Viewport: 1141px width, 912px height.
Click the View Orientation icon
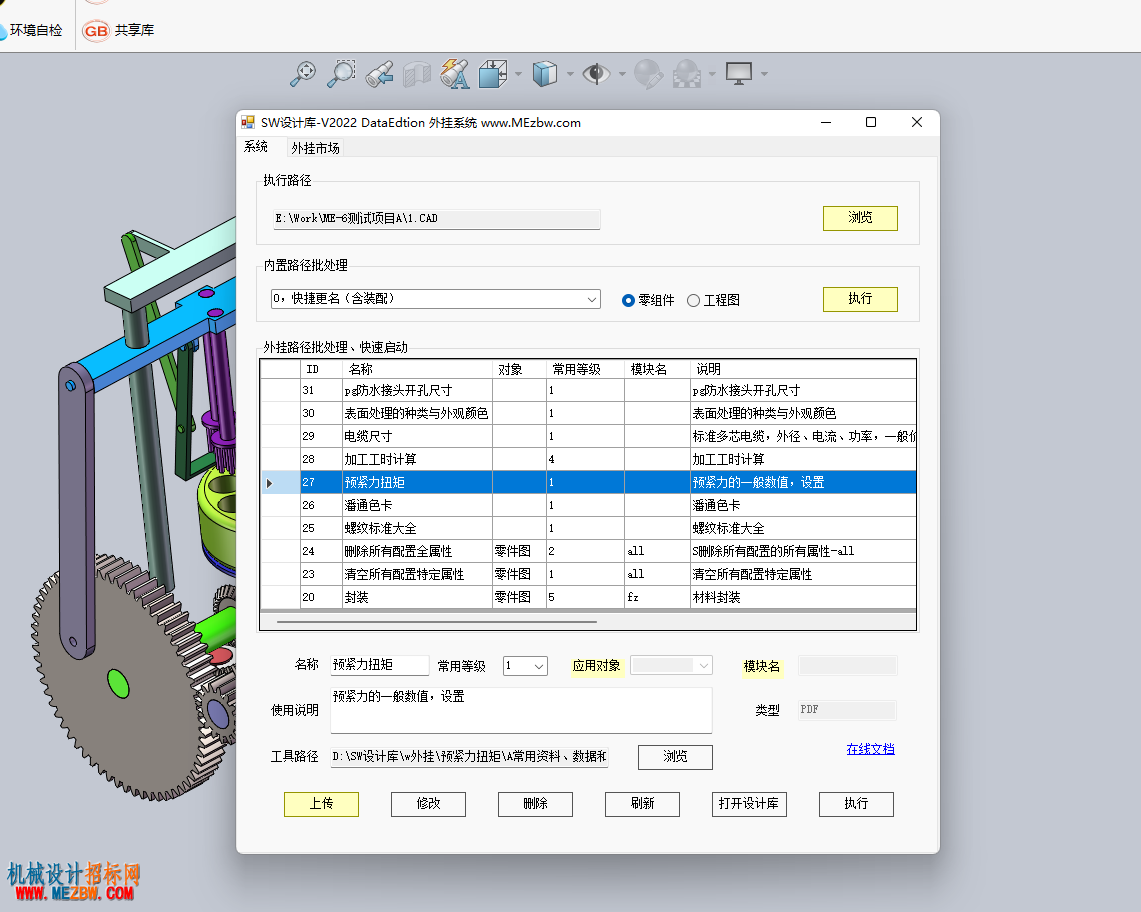493,74
